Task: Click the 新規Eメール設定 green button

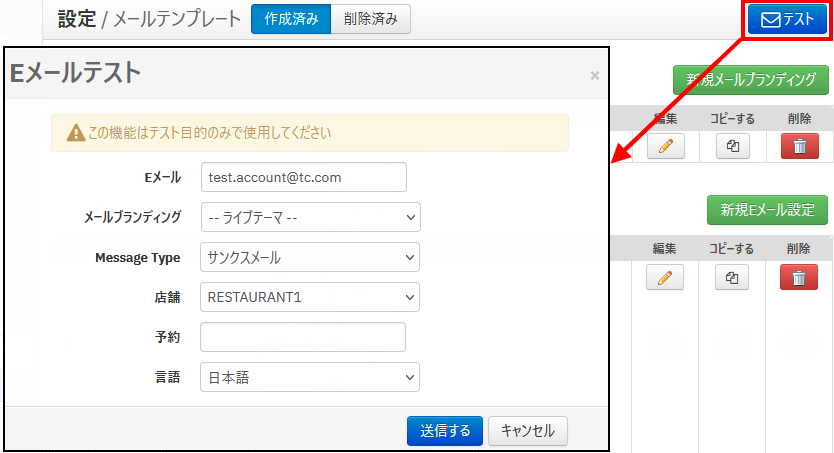Action: coord(767,209)
